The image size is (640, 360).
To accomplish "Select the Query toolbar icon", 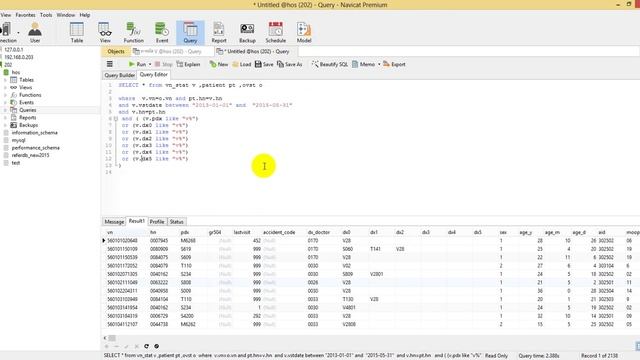I will (x=190, y=33).
